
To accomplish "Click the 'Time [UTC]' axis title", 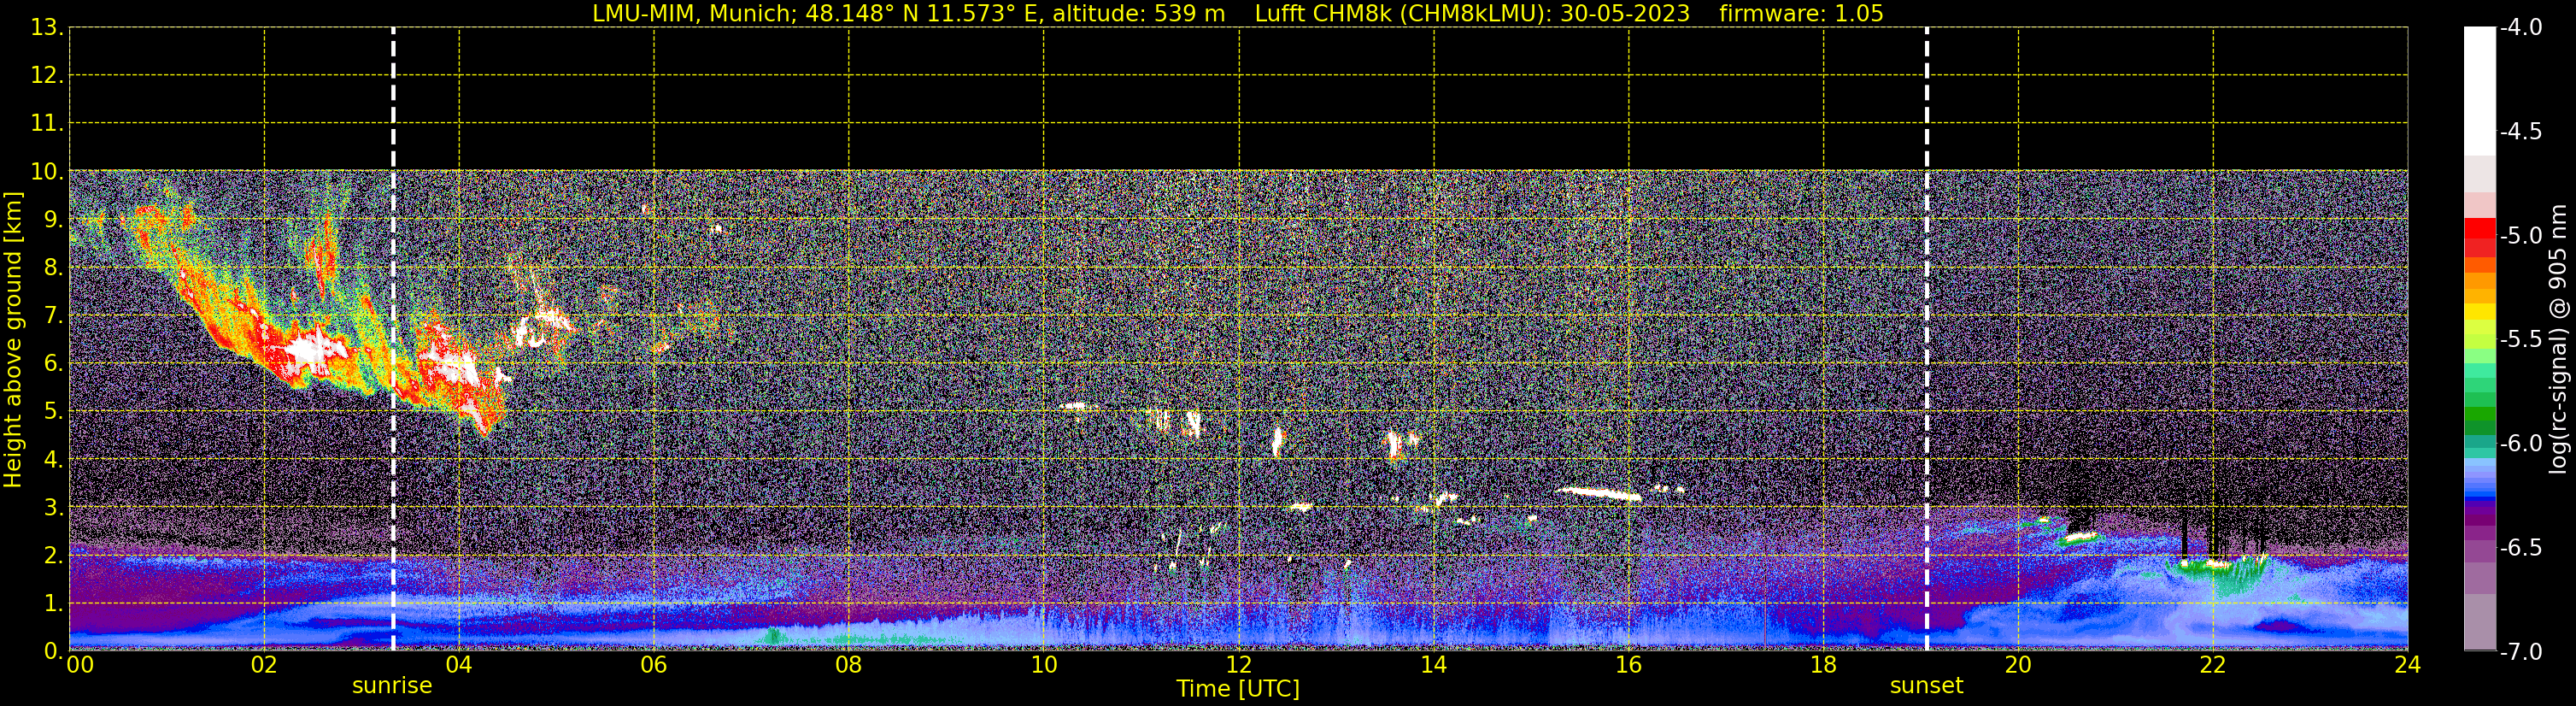I will 1238,688.
